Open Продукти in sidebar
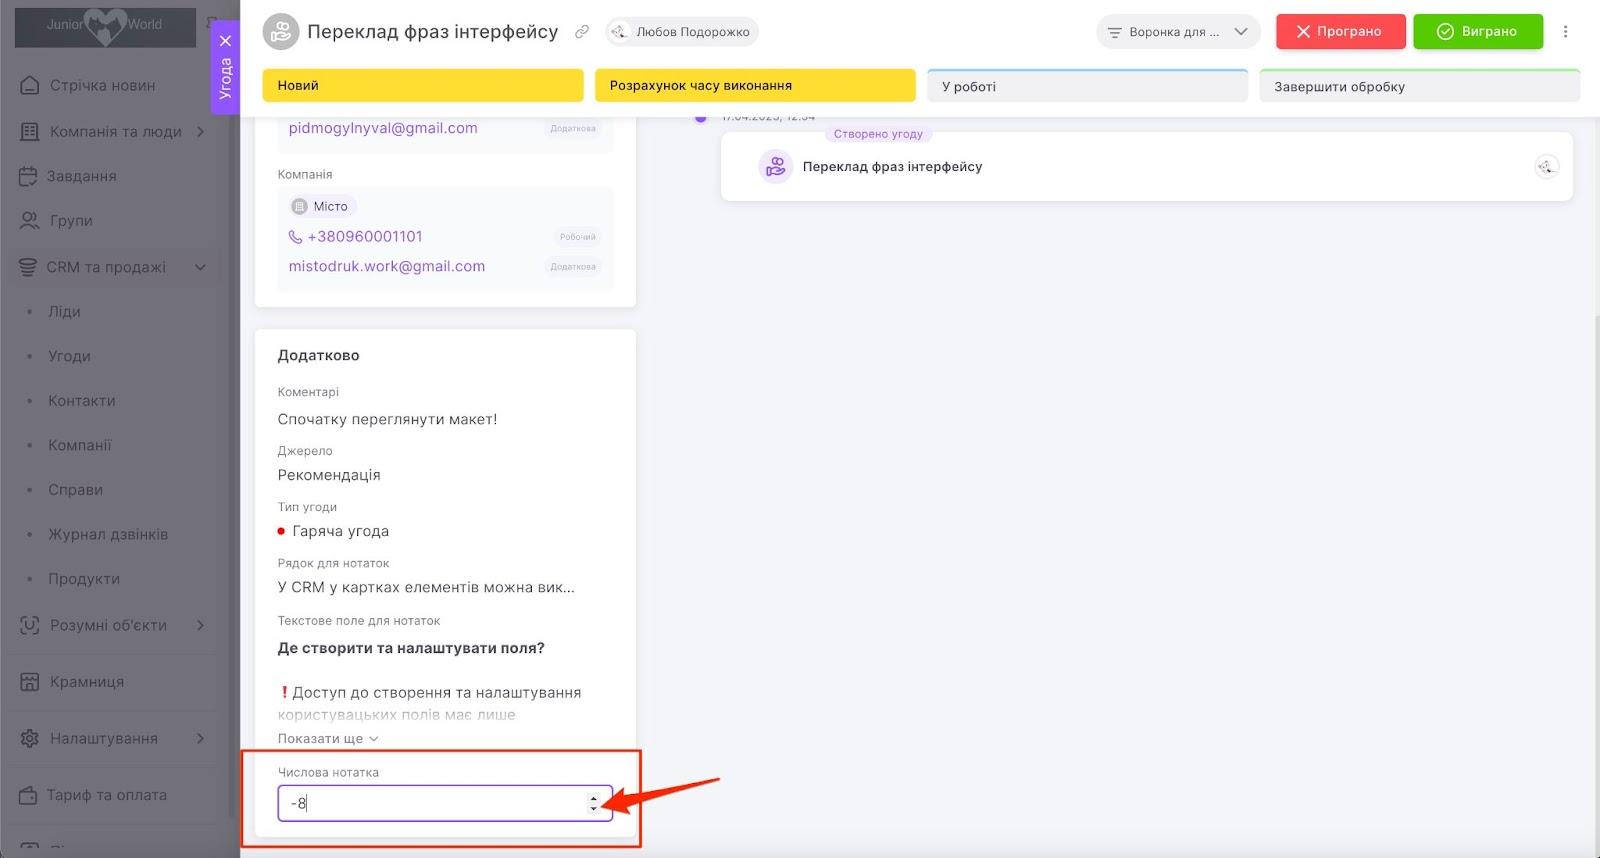This screenshot has height=858, width=1600. [84, 579]
